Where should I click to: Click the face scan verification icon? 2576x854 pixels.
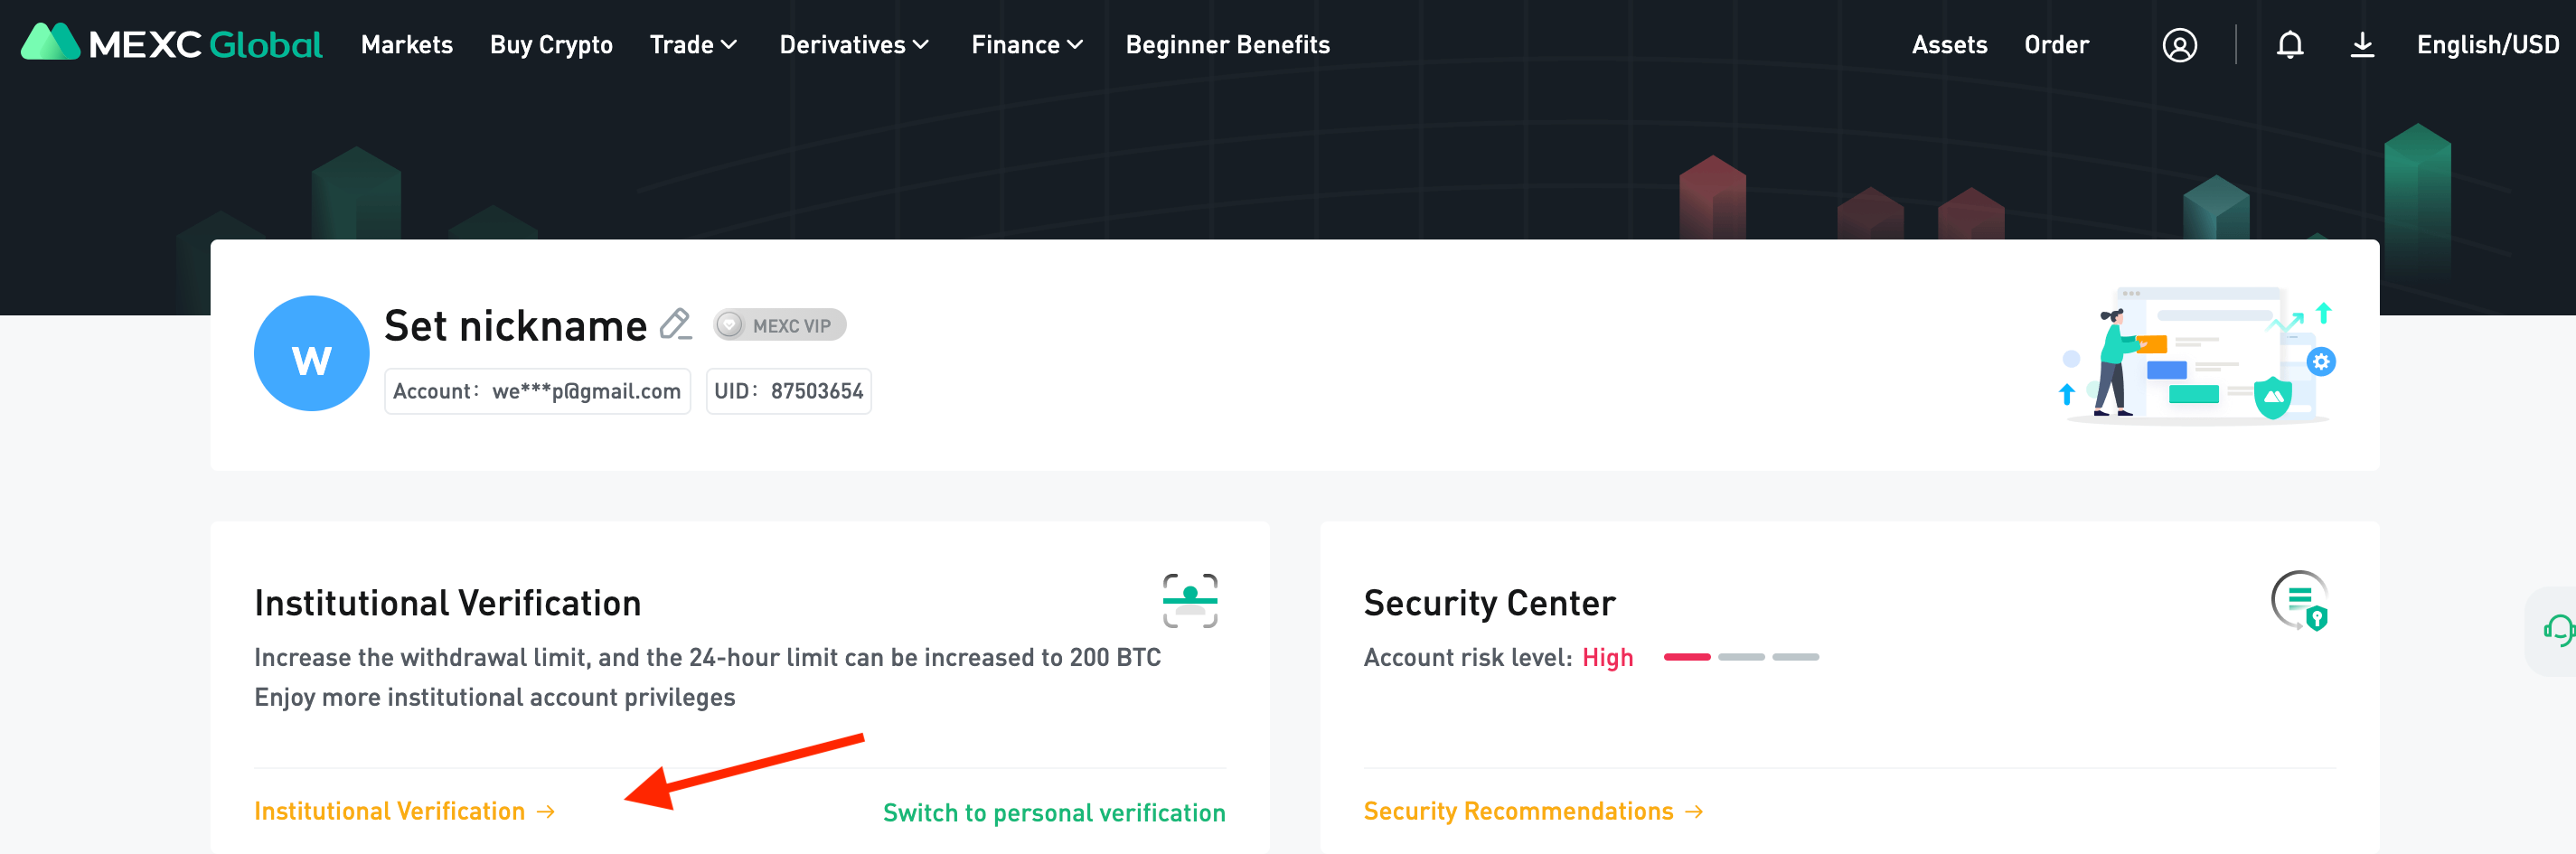[1189, 600]
